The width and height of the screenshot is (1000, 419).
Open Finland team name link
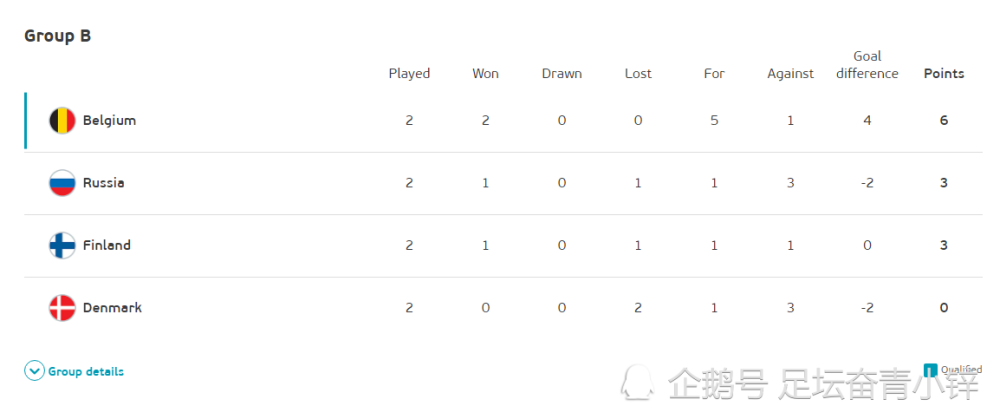107,246
